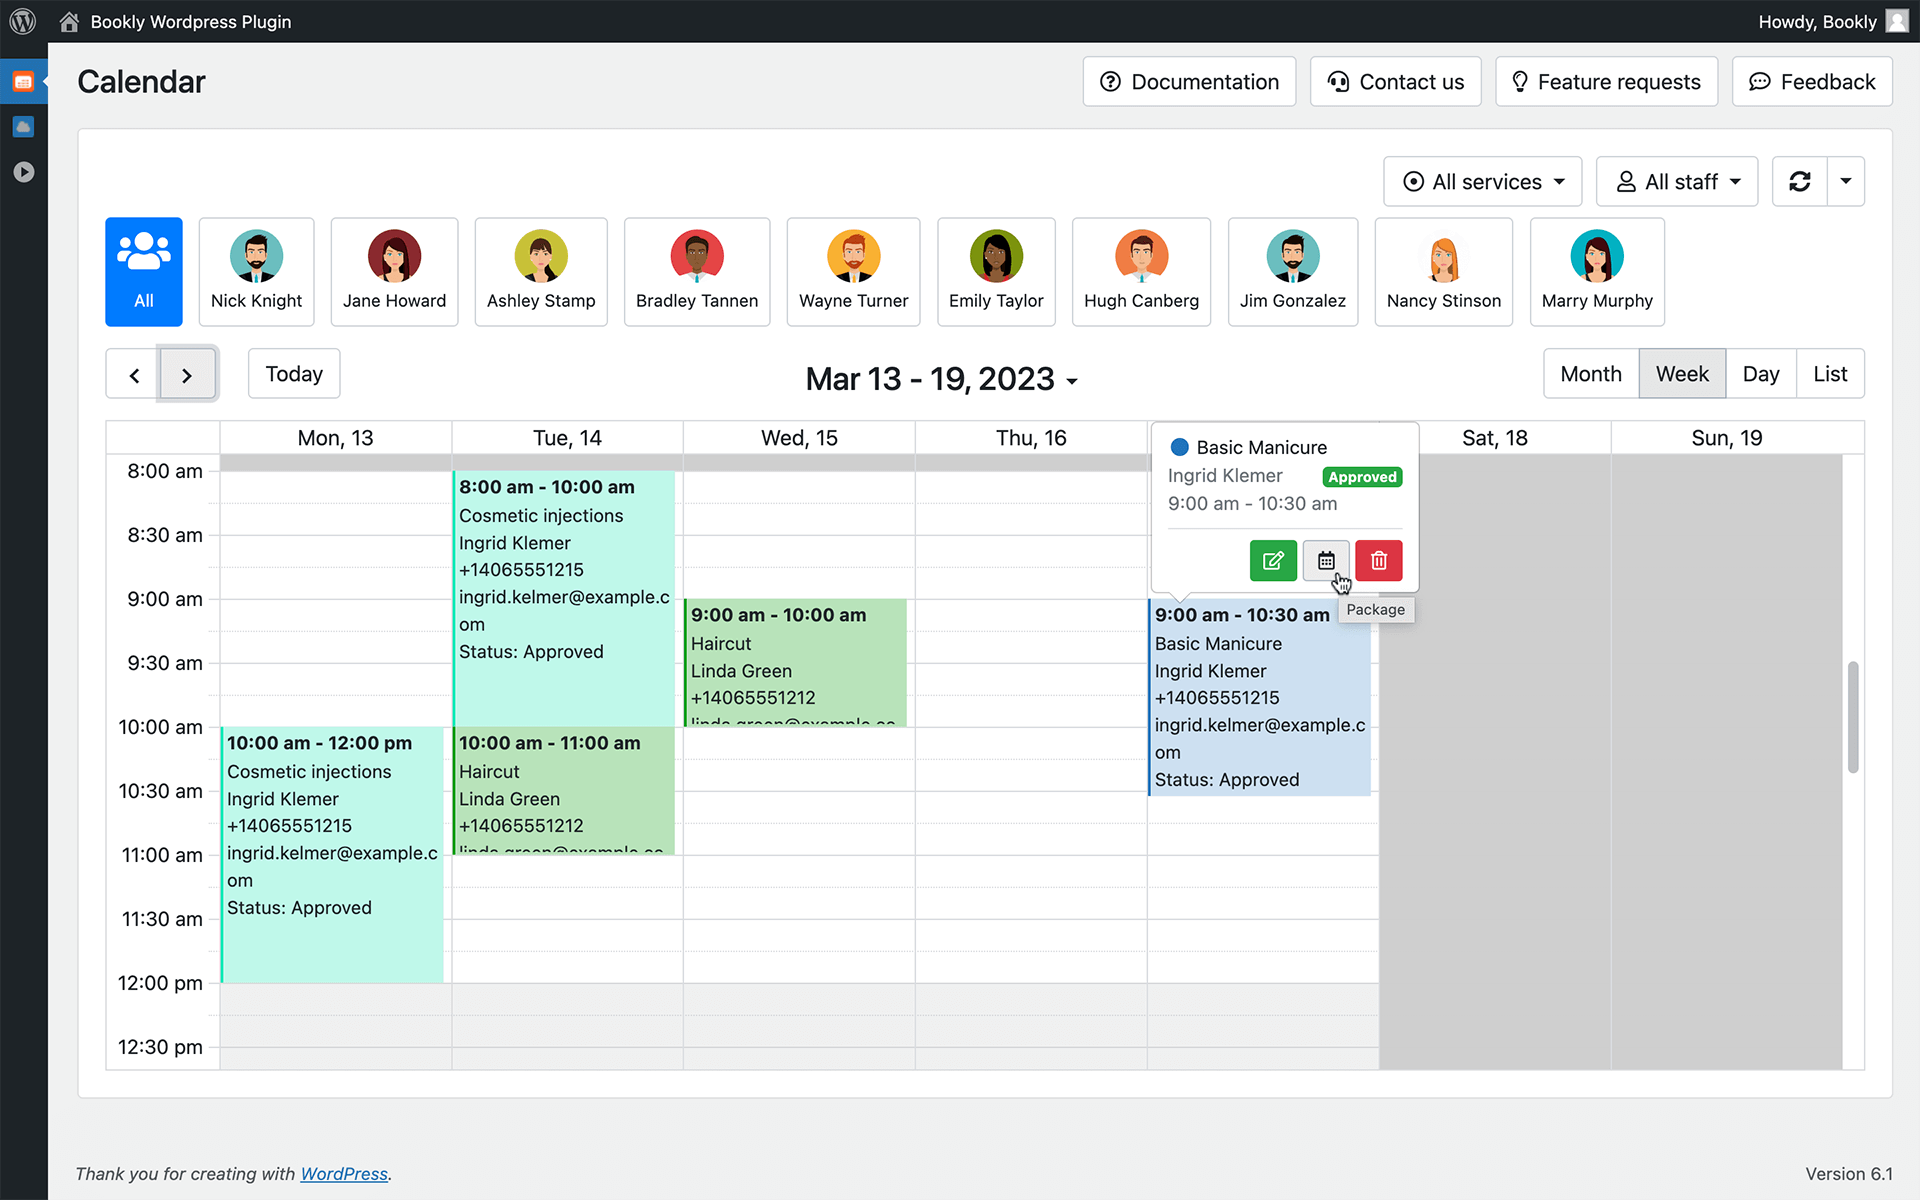Filter calendar by Emily Taylor
The height and width of the screenshot is (1200, 1920).
[996, 271]
